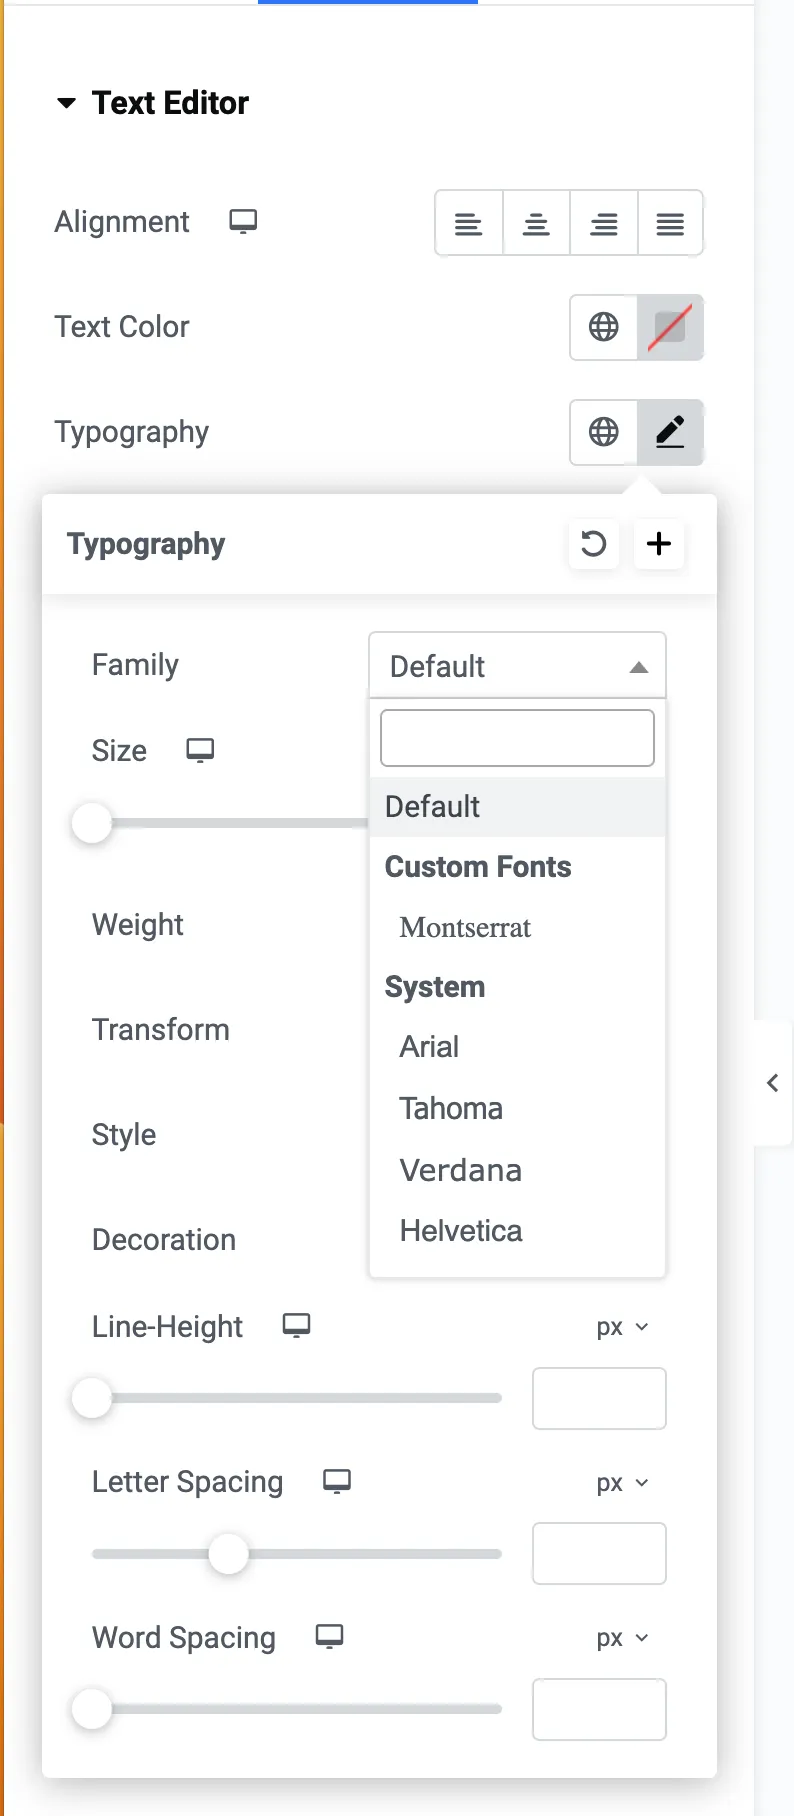Align text to the right
794x1816 pixels.
(x=603, y=223)
